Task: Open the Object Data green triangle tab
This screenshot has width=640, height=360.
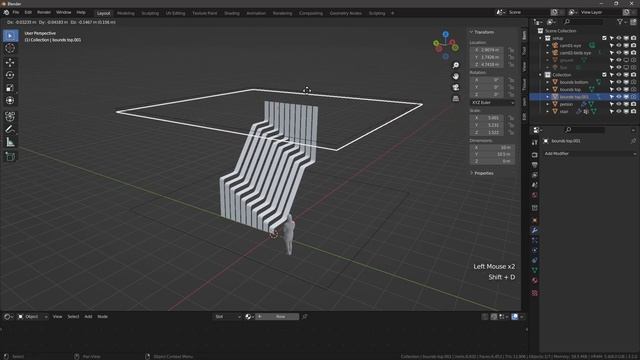Action: point(535,270)
